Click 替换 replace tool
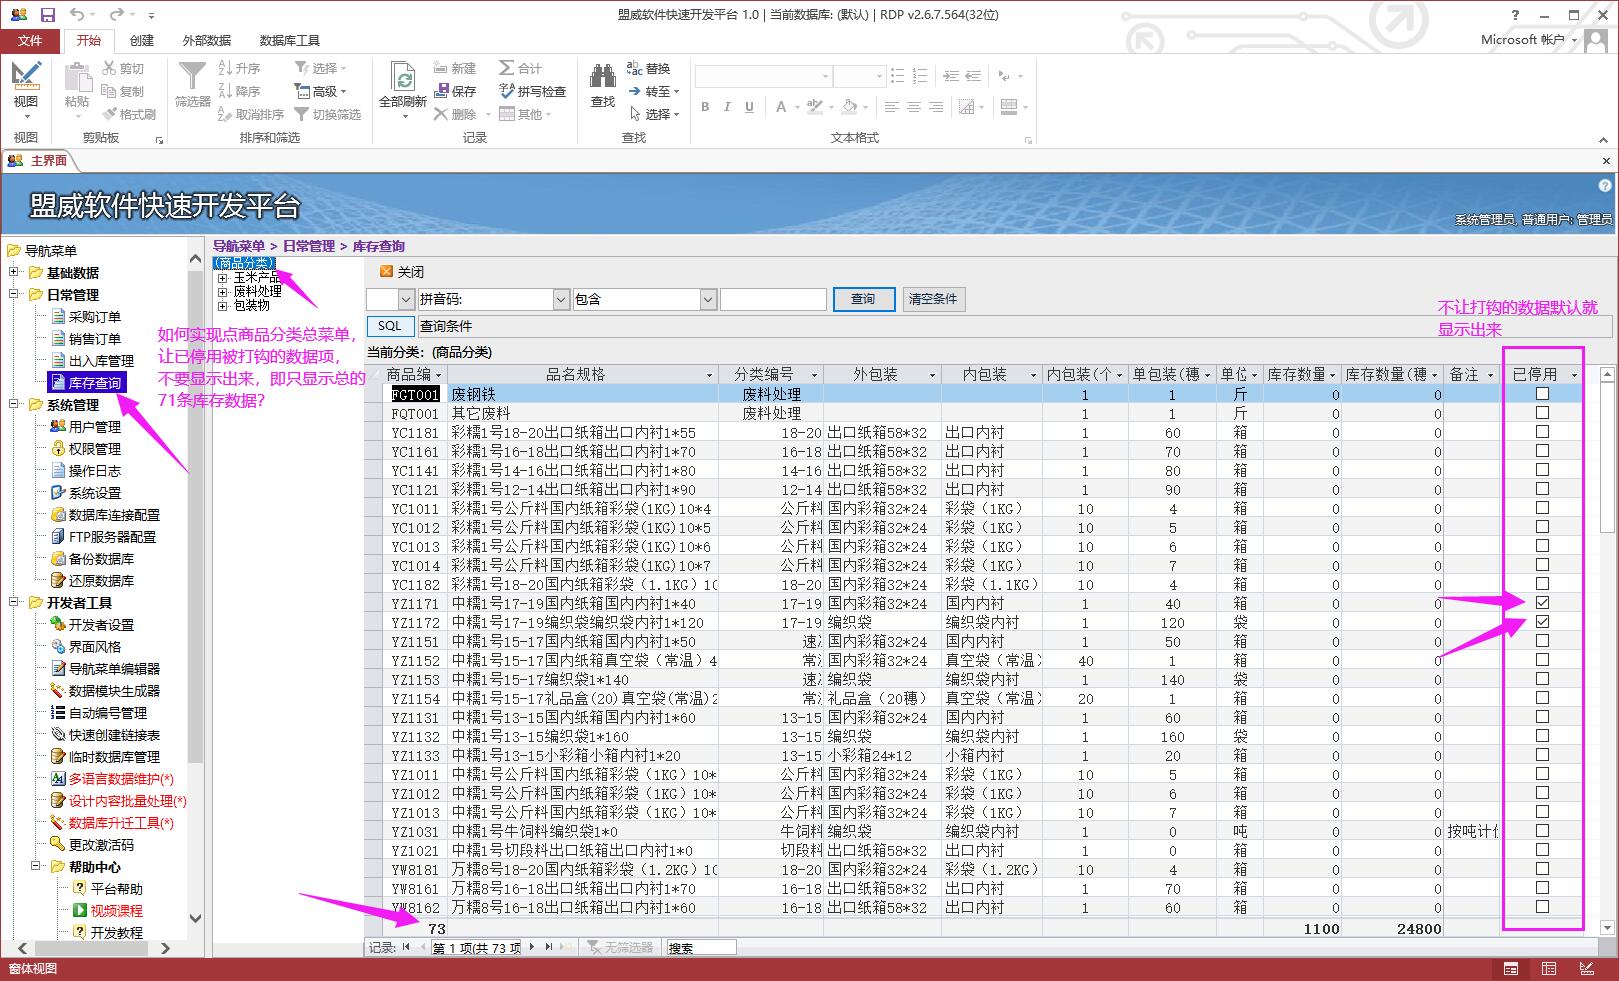The image size is (1619, 981). click(648, 68)
